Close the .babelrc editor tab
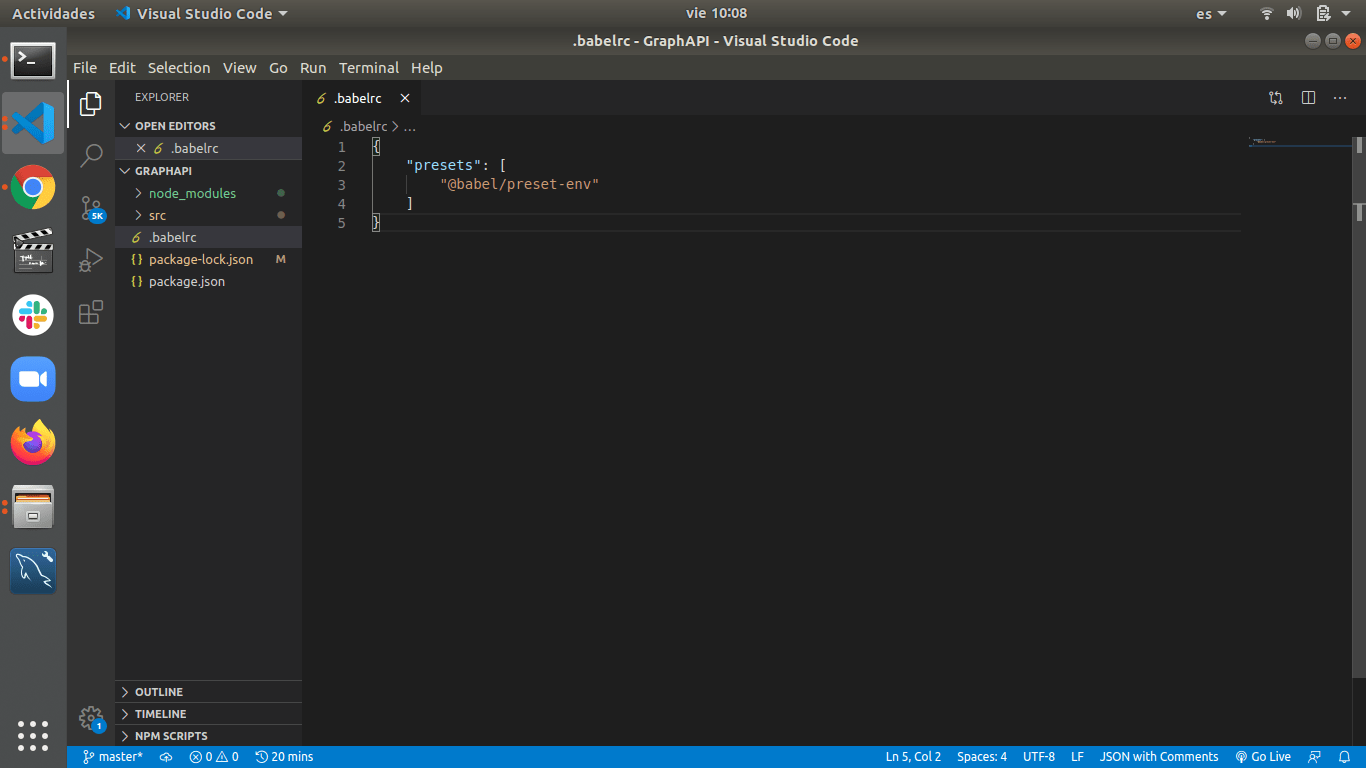Screen dimensions: 1366x768 click(x=405, y=98)
